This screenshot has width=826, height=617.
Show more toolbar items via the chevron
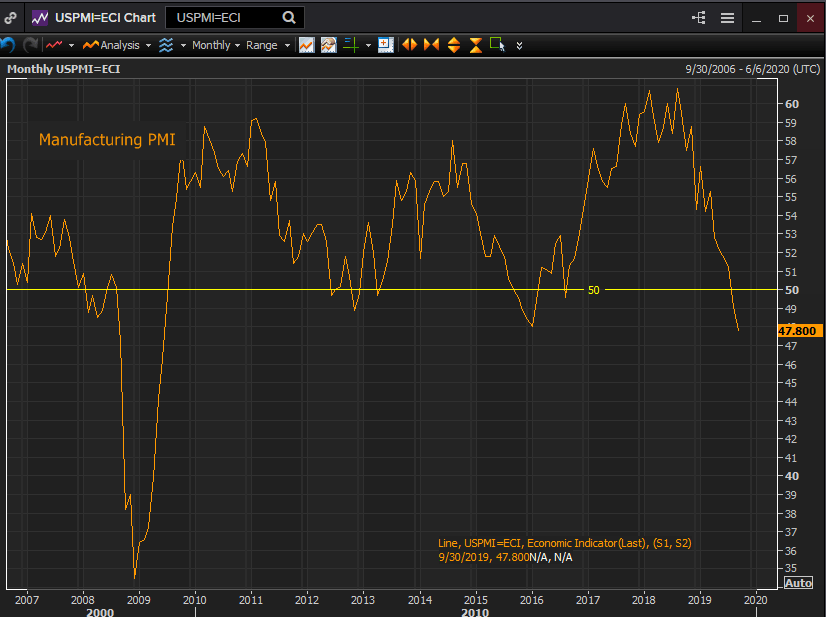pyautogui.click(x=518, y=45)
